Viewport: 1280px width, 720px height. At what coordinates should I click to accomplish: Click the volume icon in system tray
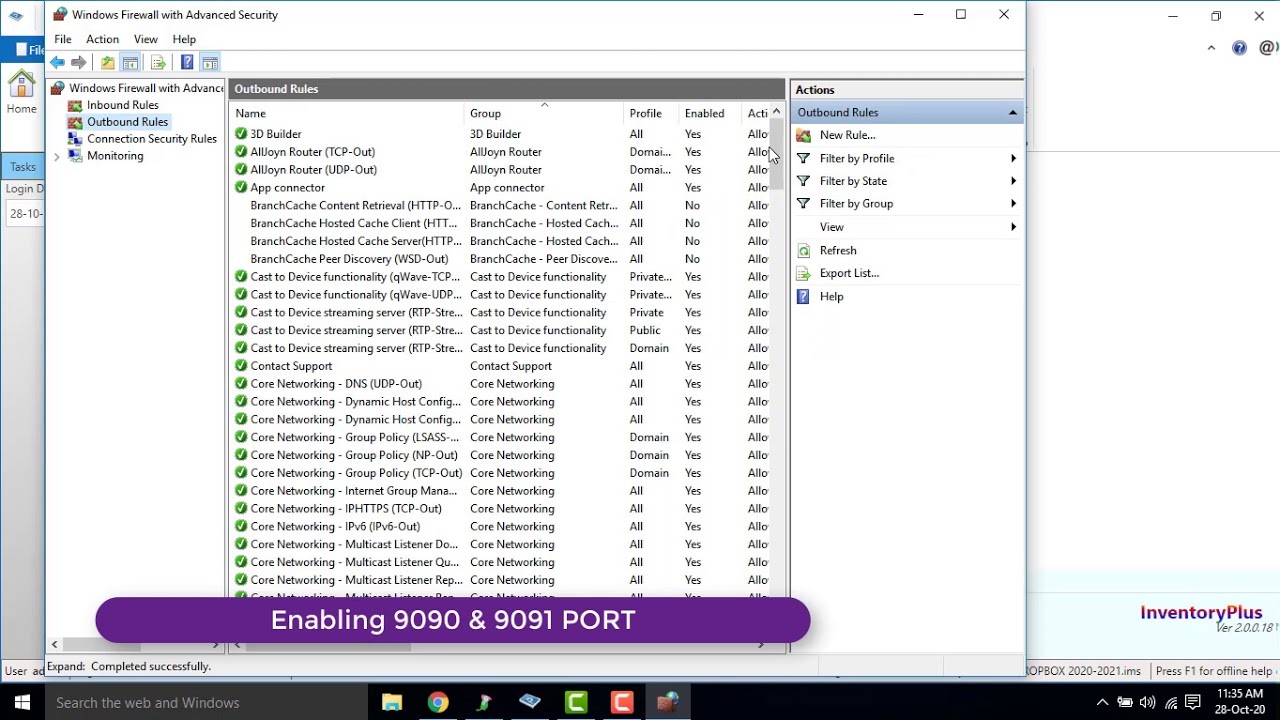(1147, 702)
